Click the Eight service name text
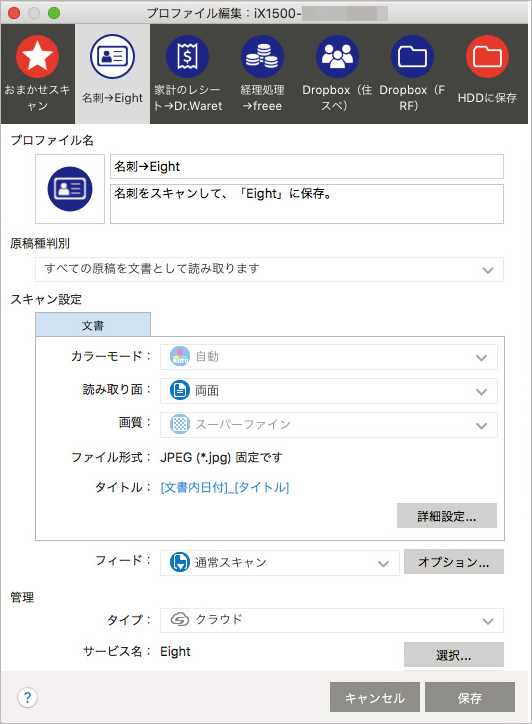 click(175, 652)
